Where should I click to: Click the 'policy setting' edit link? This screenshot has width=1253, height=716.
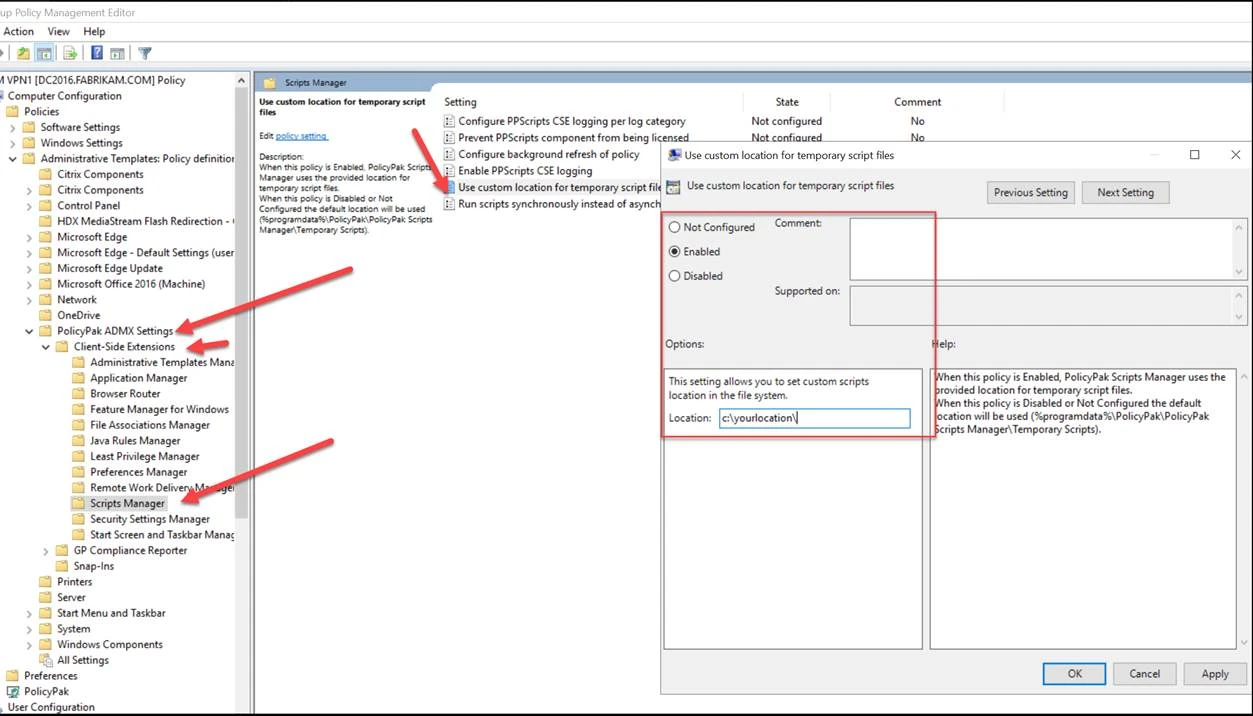click(x=302, y=136)
